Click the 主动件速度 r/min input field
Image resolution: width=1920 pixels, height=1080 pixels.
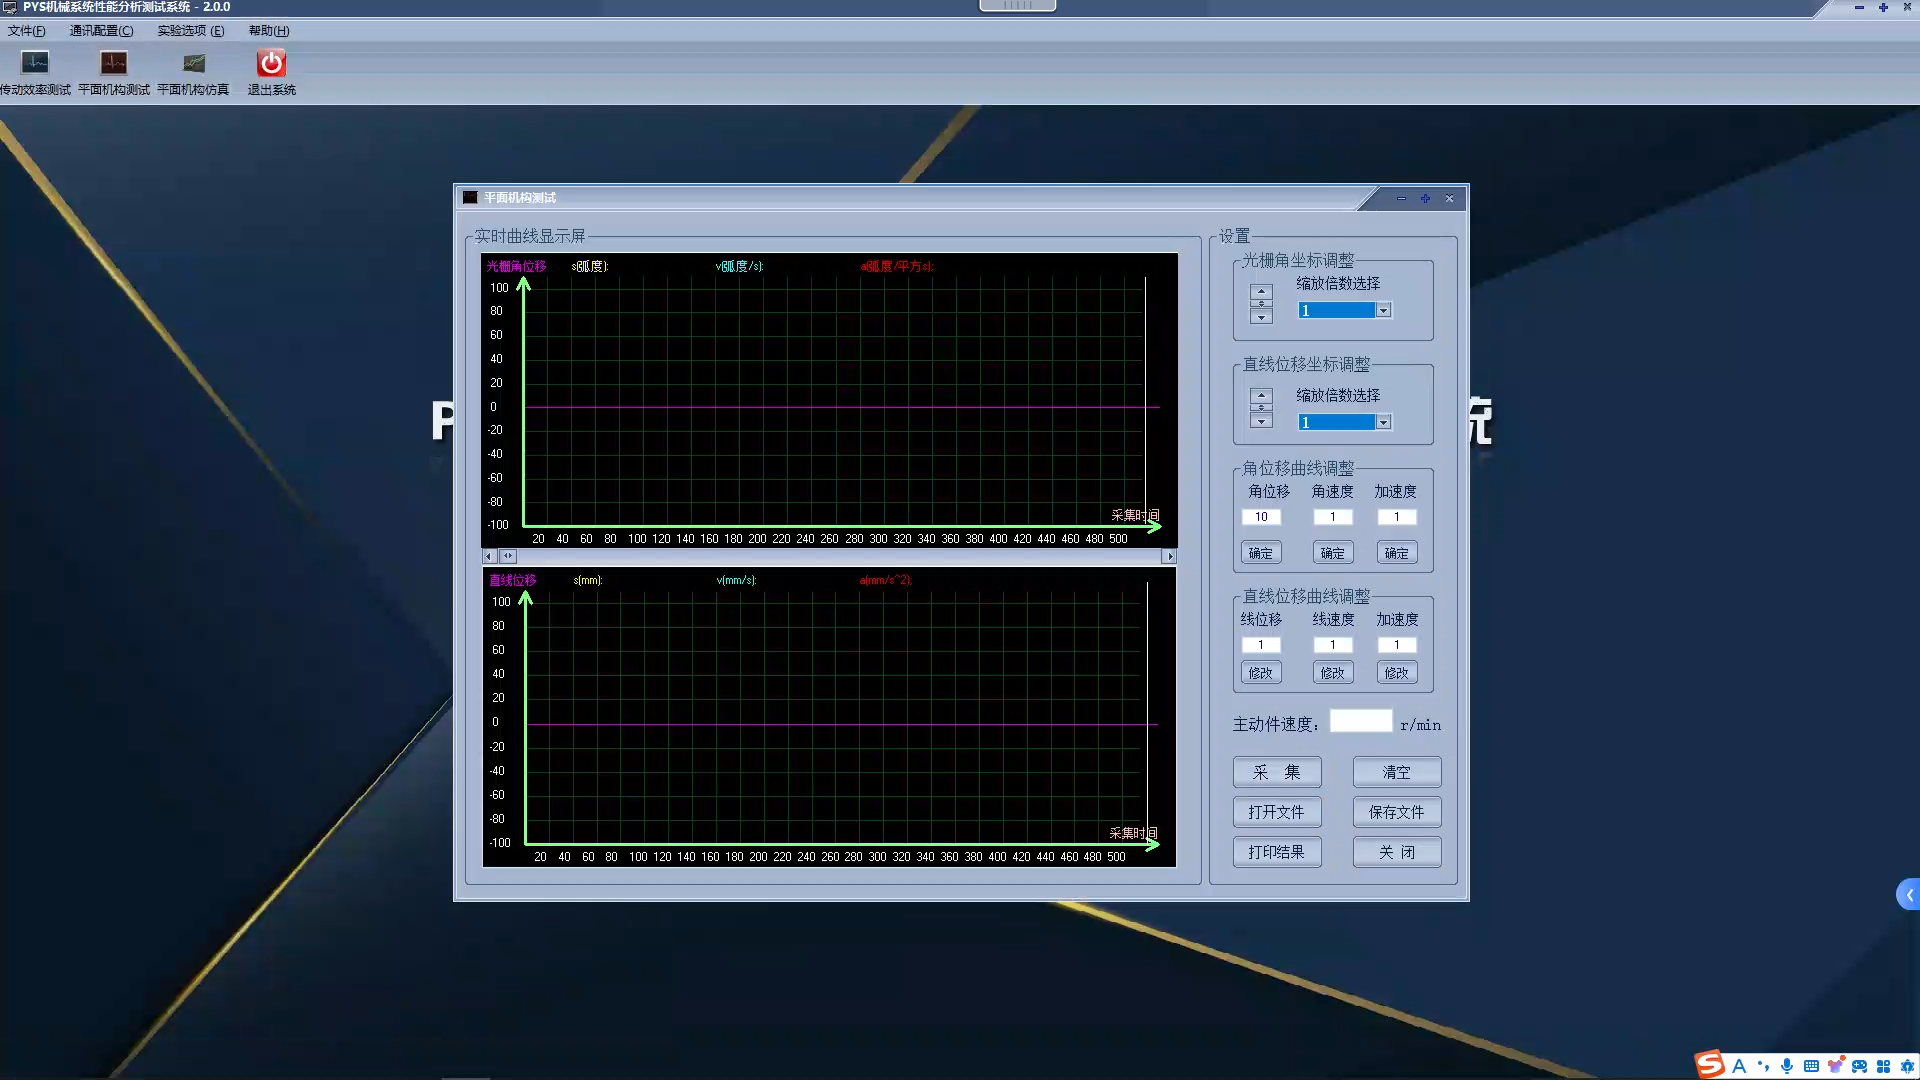click(x=1361, y=721)
